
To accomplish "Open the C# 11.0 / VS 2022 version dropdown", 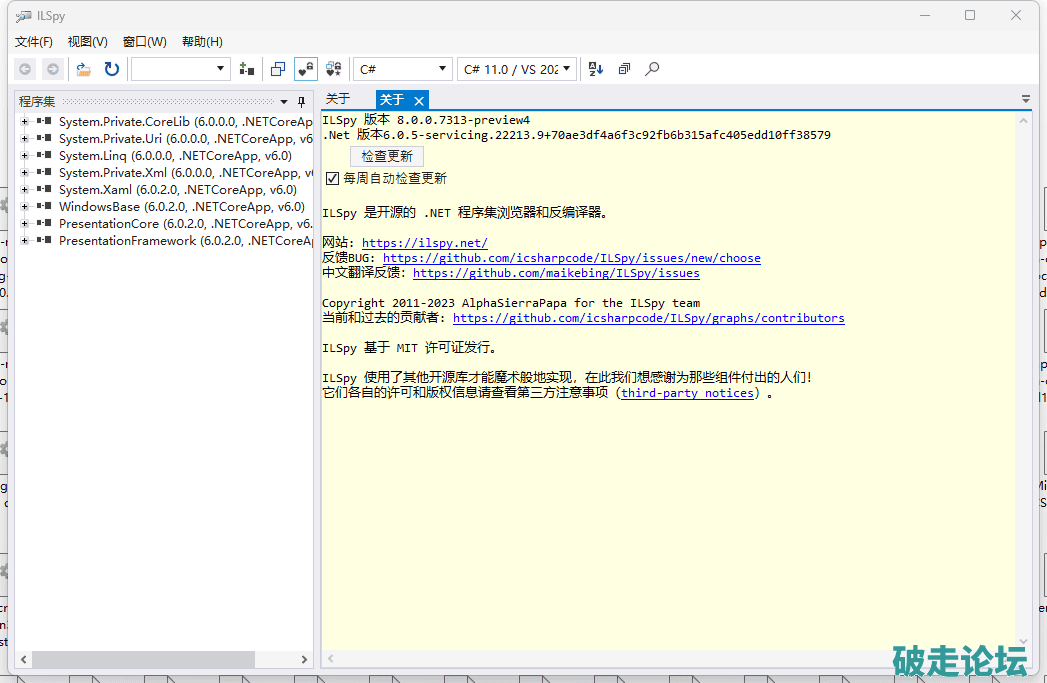I will pos(517,69).
